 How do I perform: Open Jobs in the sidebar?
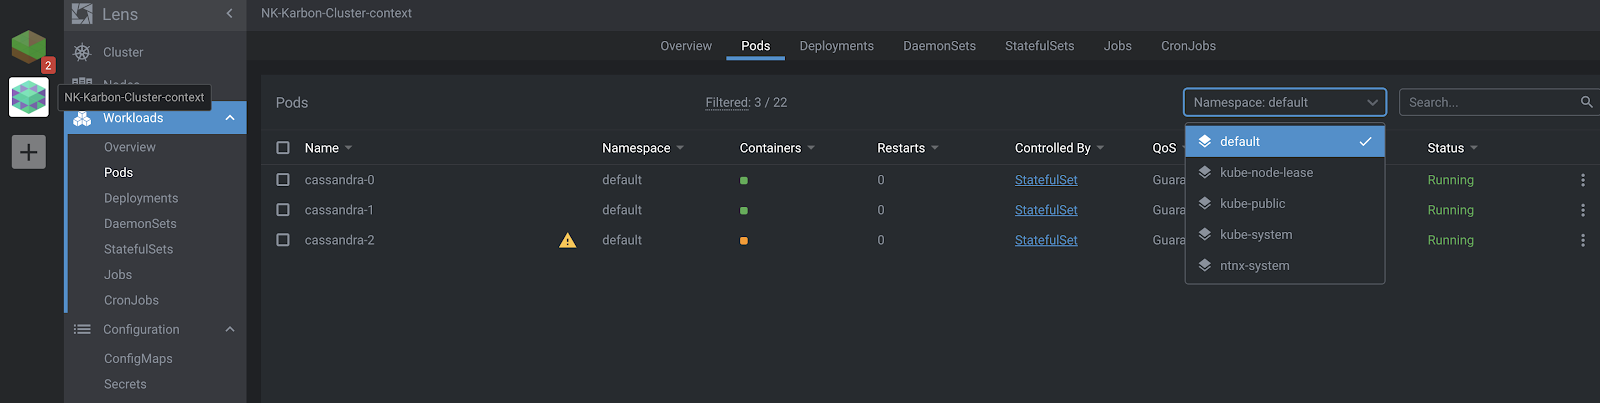pos(118,275)
